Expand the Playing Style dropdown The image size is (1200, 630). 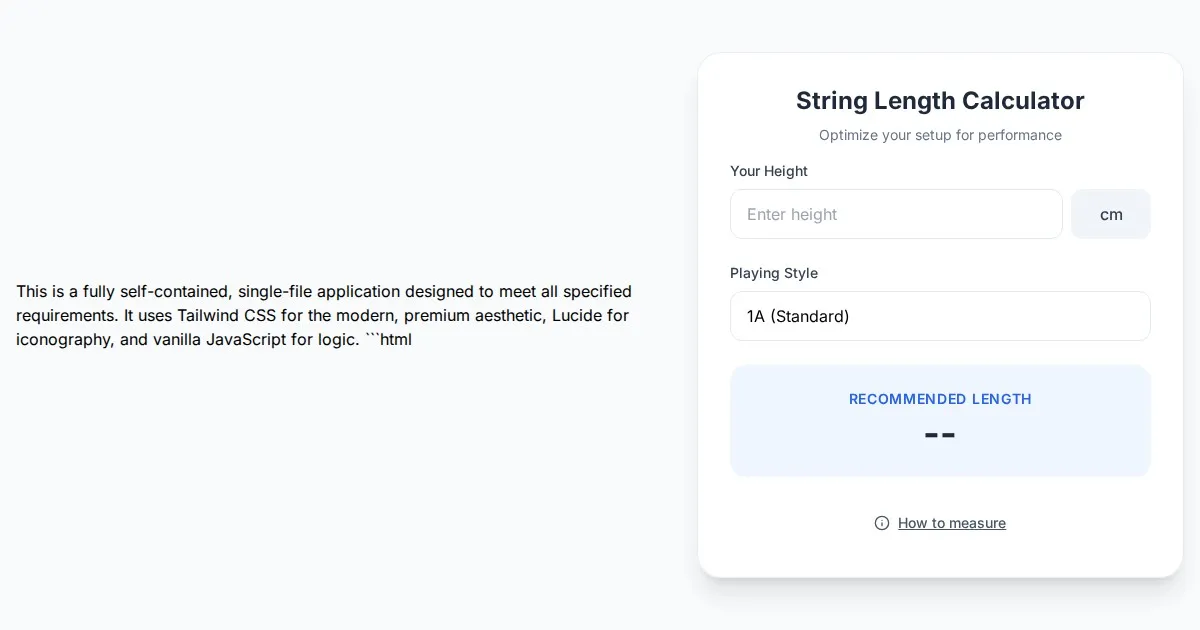(x=940, y=316)
